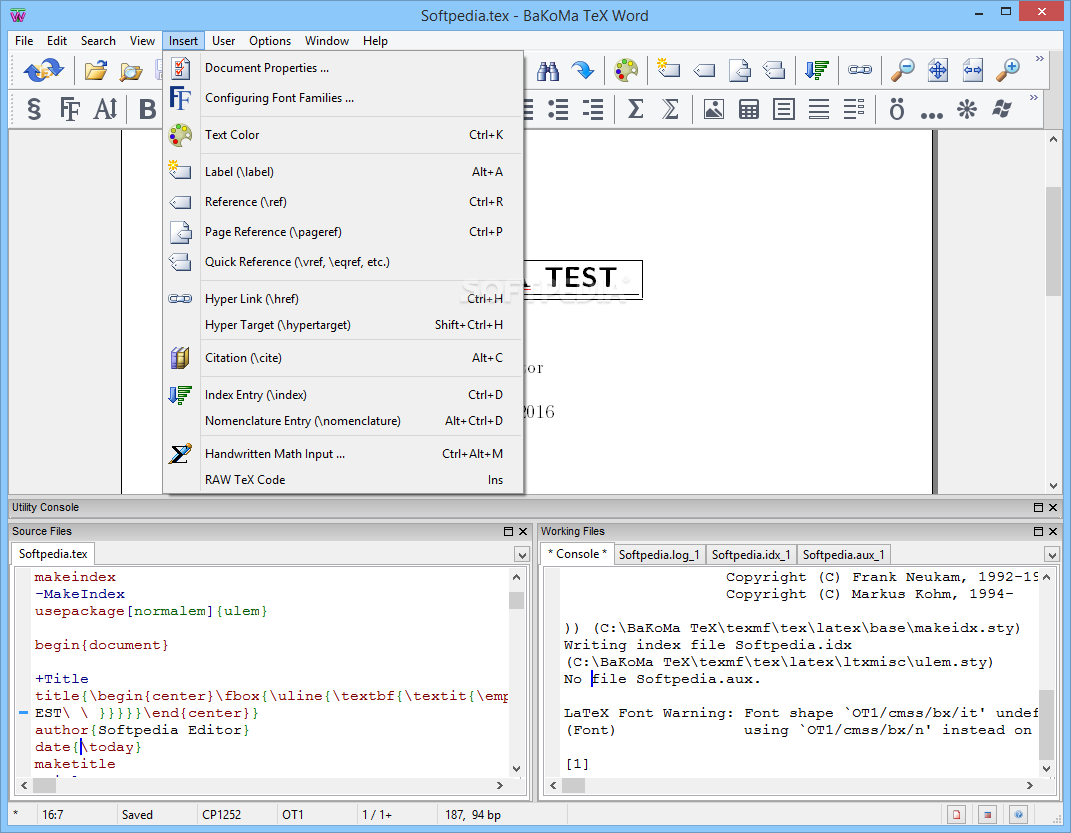
Task: Close the Utility Console panel
Action: click(x=1053, y=507)
